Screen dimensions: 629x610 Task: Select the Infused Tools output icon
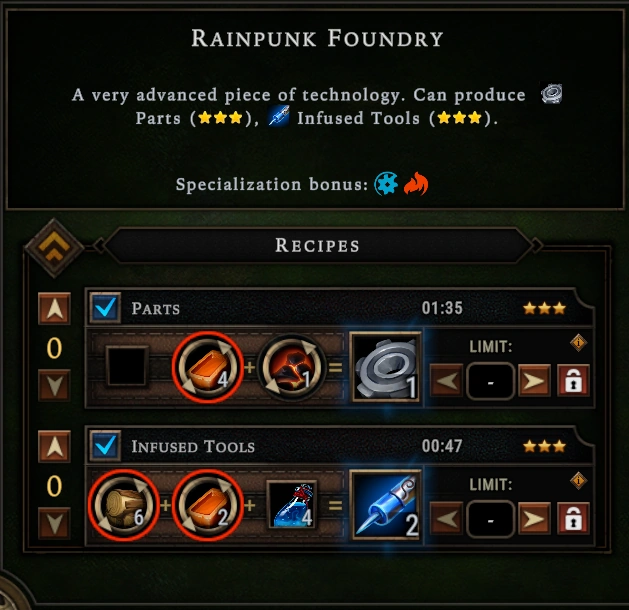tap(386, 505)
